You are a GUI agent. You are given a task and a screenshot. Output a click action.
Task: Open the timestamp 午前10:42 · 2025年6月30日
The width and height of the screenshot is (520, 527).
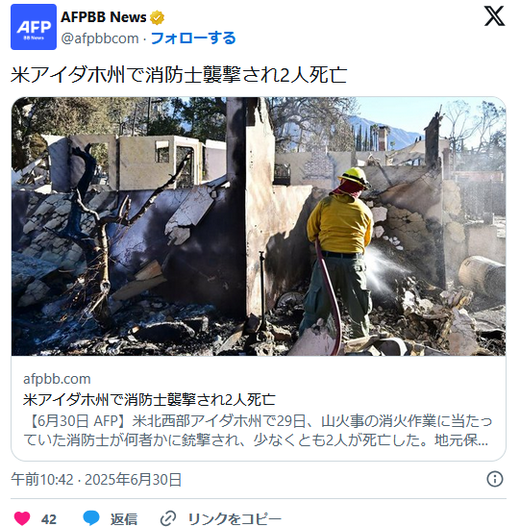tap(96, 479)
